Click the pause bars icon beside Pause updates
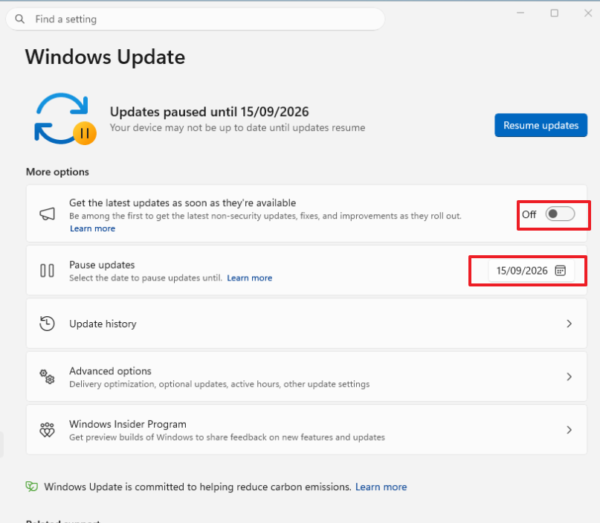This screenshot has width=600, height=523. (x=47, y=270)
